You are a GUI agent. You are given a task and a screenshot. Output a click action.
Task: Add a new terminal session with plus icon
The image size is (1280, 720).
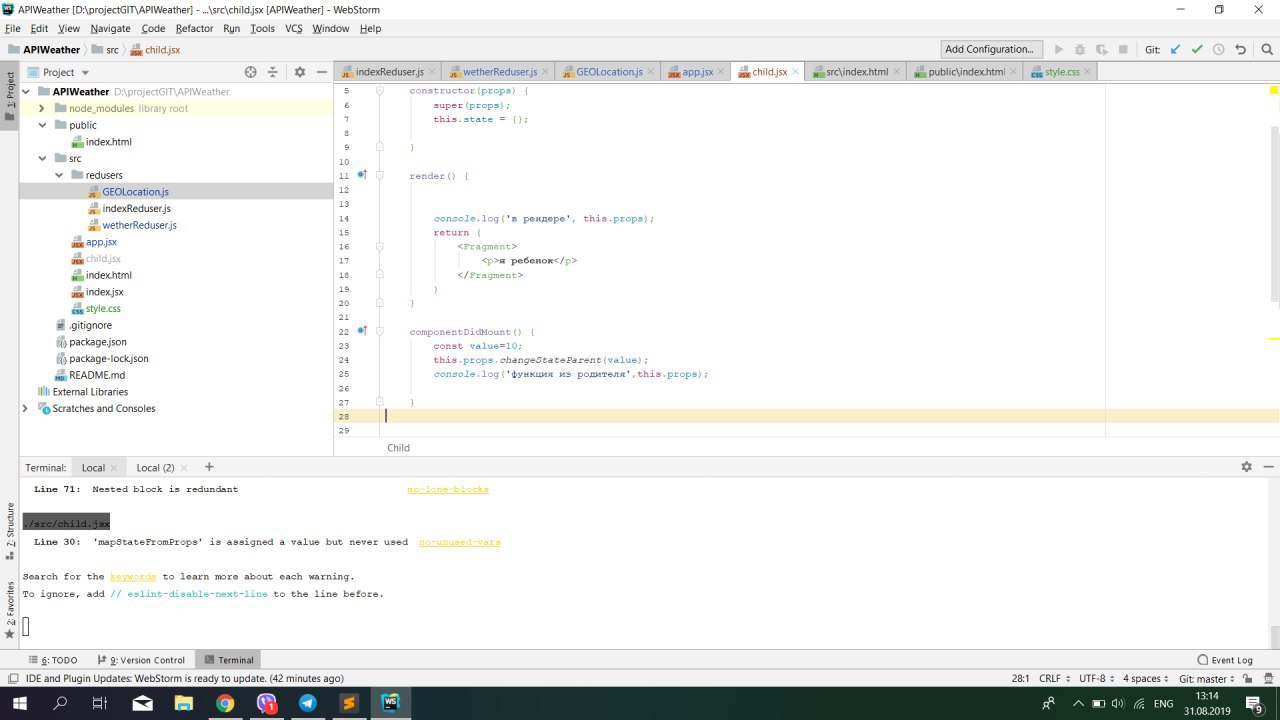tap(209, 467)
